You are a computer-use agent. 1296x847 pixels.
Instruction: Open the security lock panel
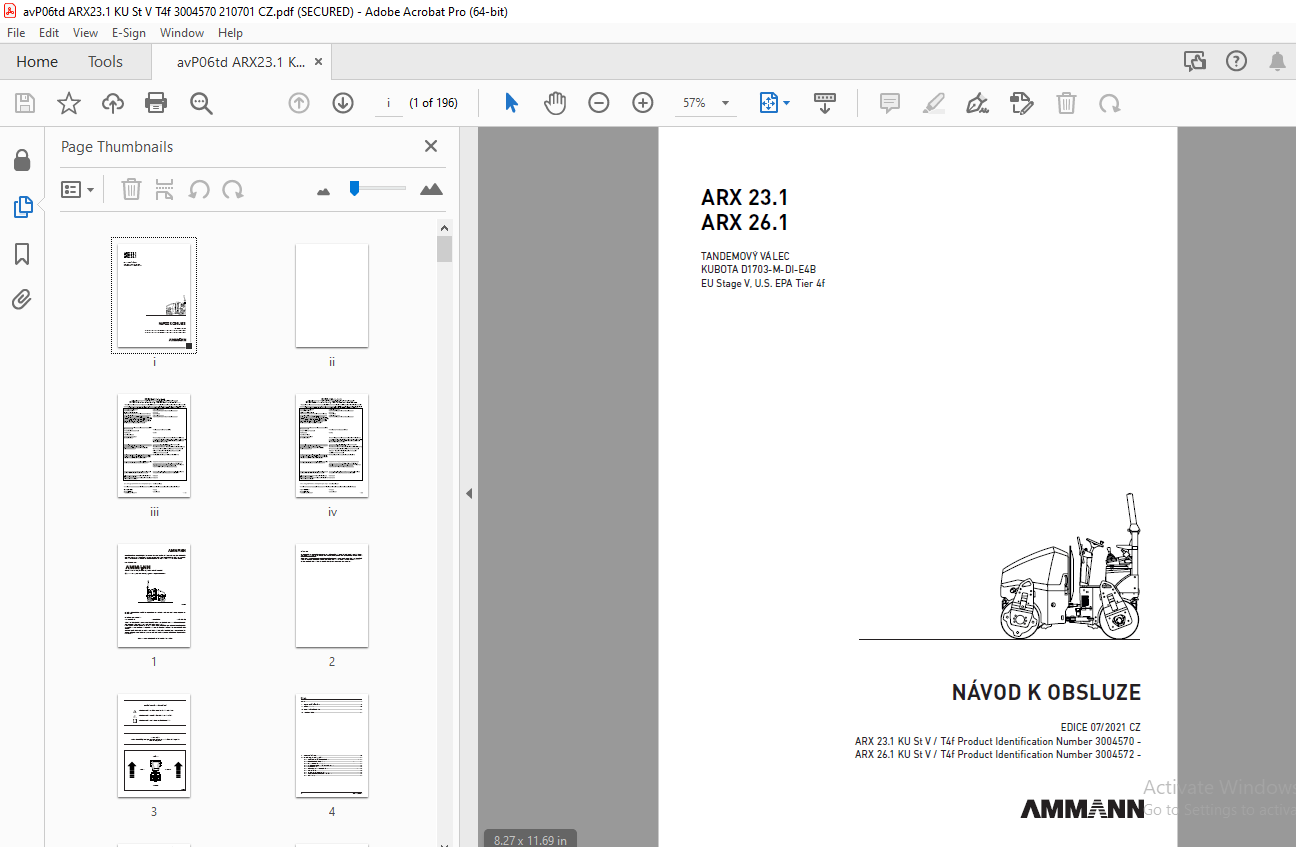[x=22, y=160]
